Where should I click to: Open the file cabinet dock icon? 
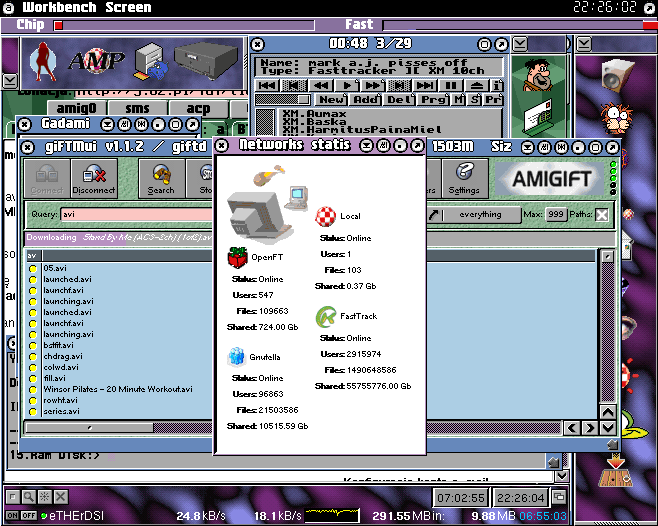point(151,61)
